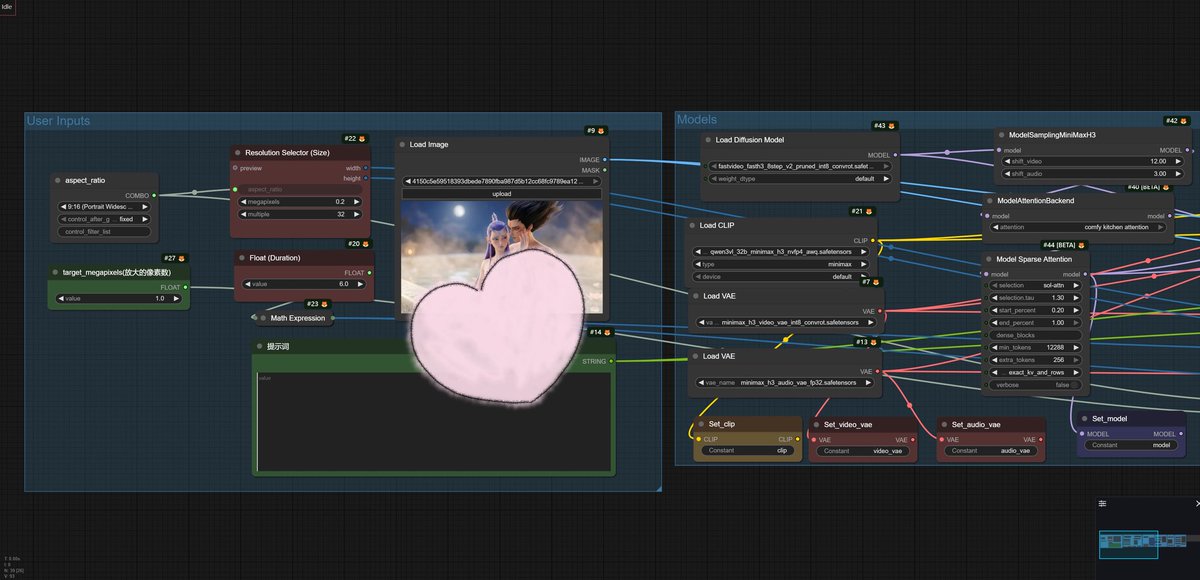Screen dimensions: 1200x580
Task: Select next image file in Load Image
Action: coord(597,181)
